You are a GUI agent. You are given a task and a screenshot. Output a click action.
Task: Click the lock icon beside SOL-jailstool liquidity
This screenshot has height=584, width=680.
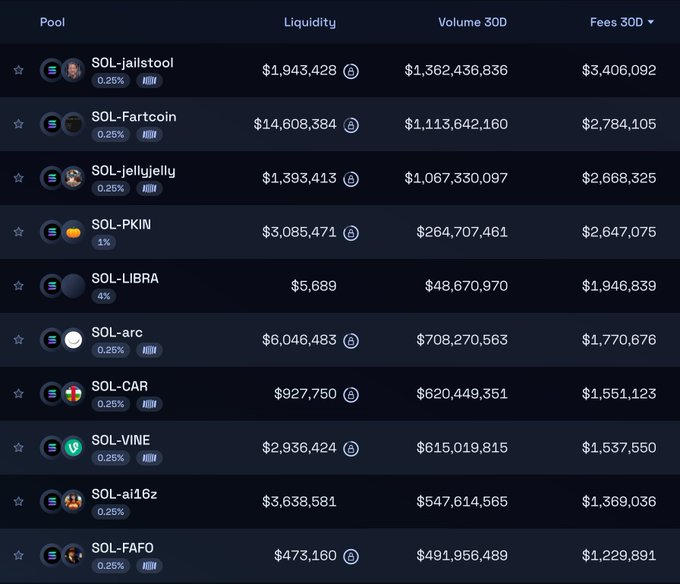pyautogui.click(x=351, y=71)
